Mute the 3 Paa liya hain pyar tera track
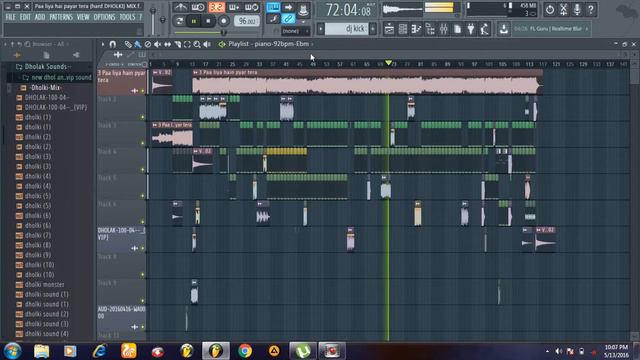640x360 pixels. coord(142,91)
